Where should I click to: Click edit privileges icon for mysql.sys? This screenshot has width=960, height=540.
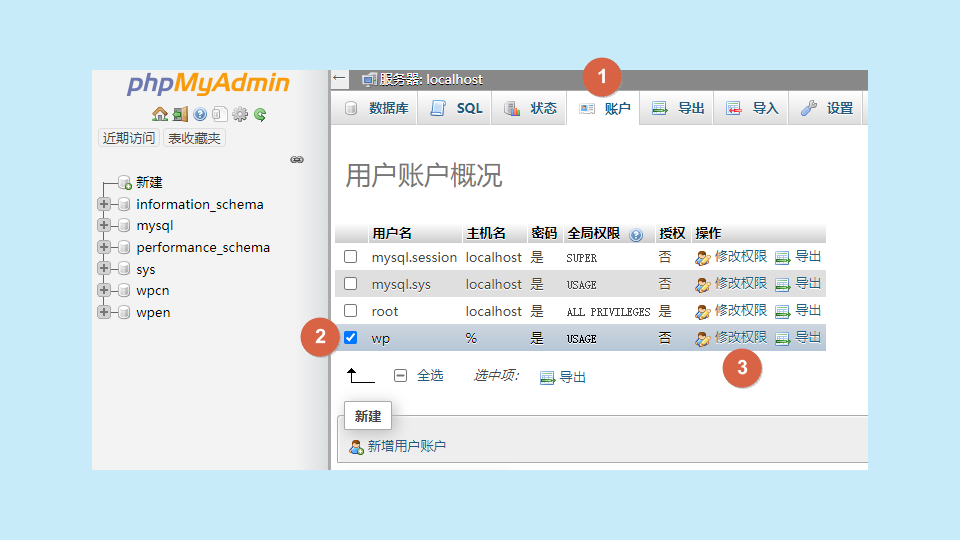coord(702,285)
